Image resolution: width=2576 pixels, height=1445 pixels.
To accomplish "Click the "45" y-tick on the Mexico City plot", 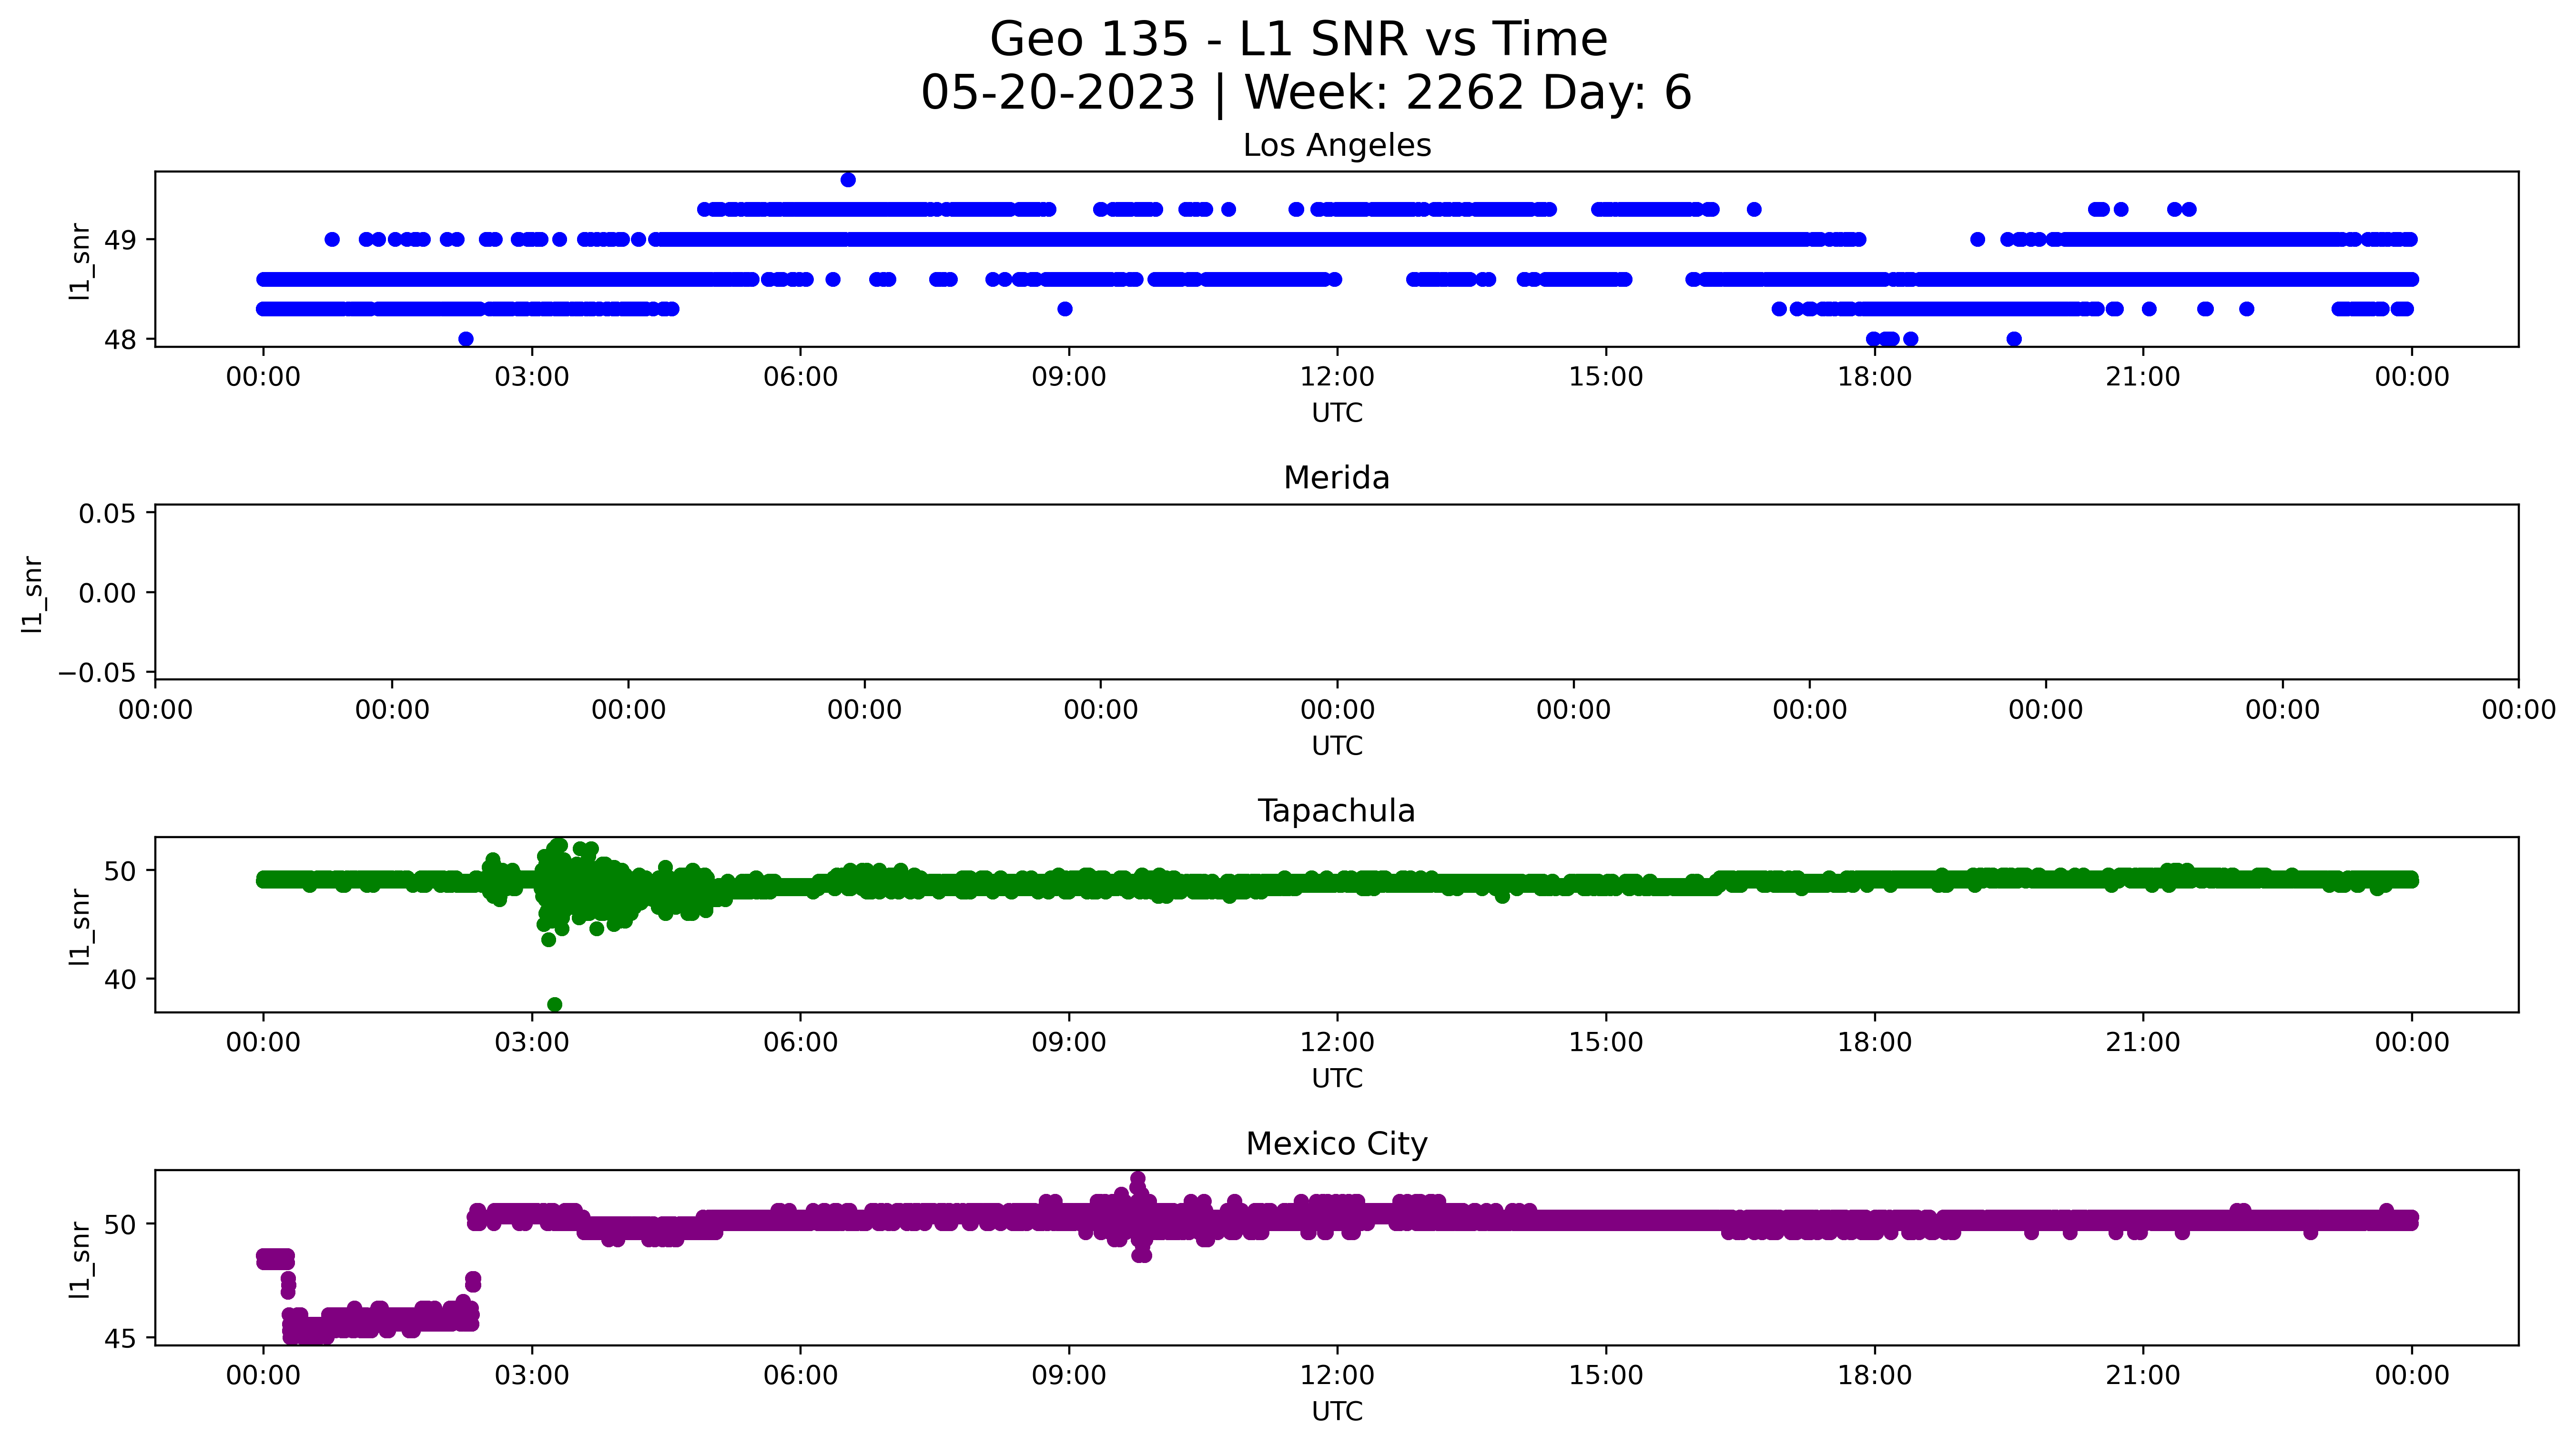I will 120,1338.
